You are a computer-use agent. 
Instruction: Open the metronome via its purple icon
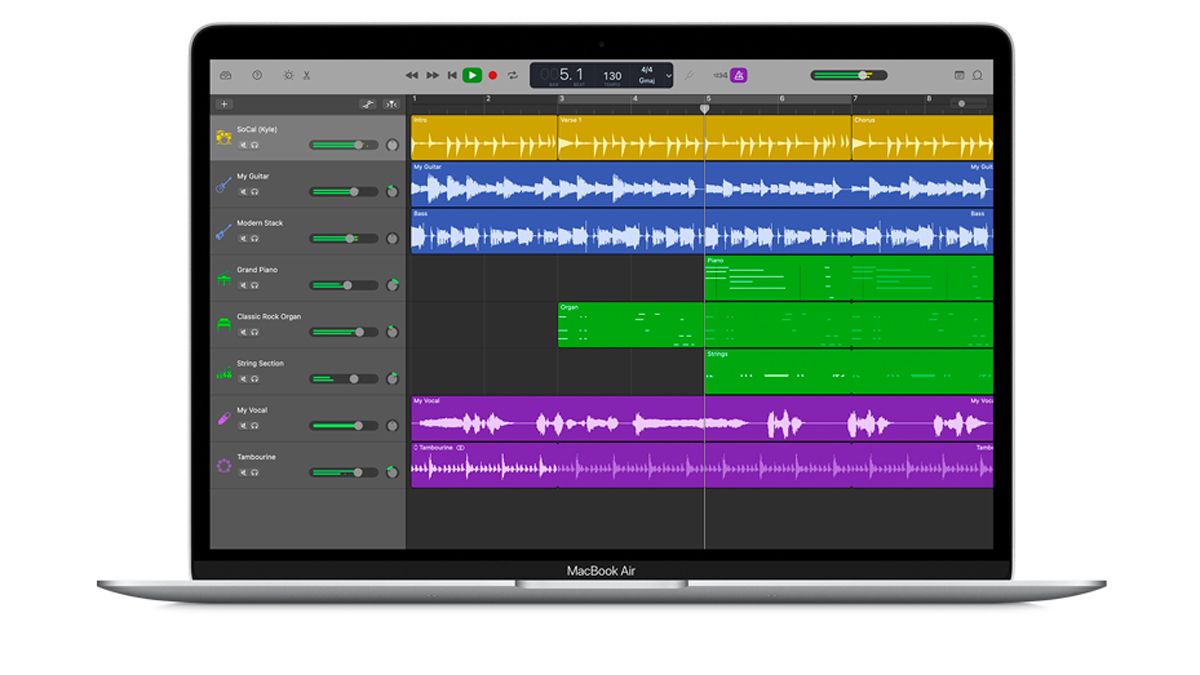click(738, 74)
